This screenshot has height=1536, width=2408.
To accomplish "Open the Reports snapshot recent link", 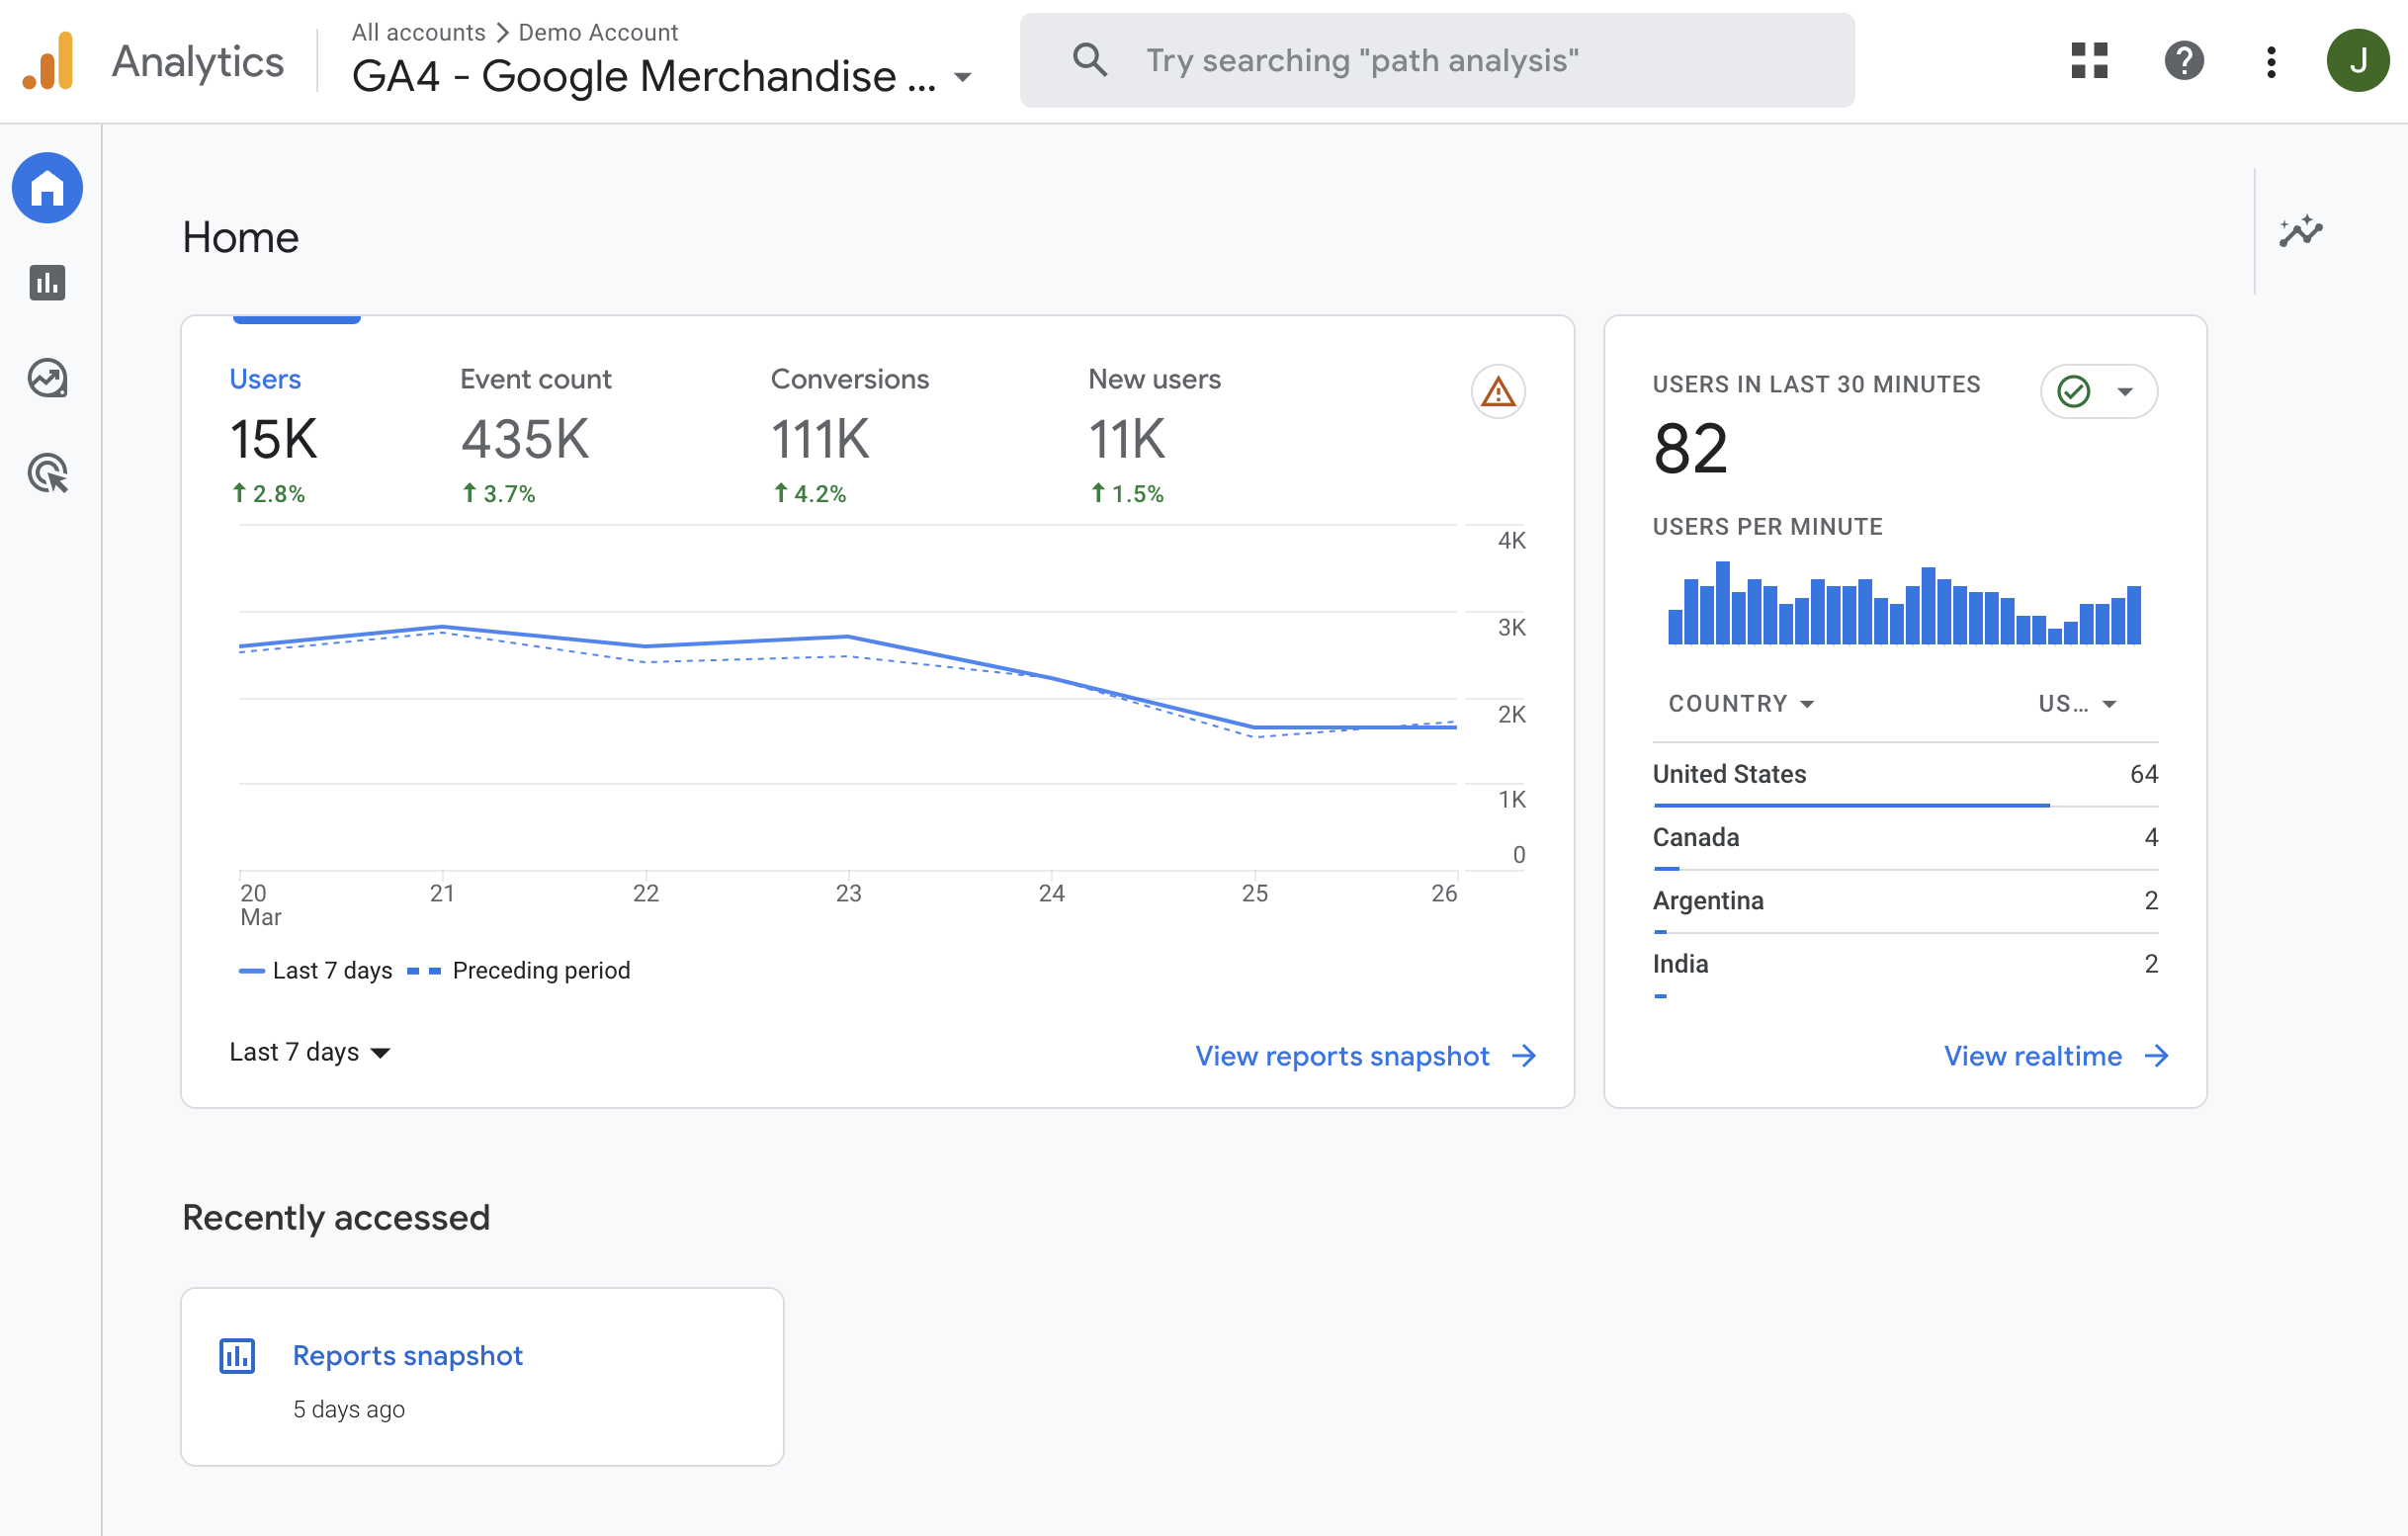I will [407, 1355].
